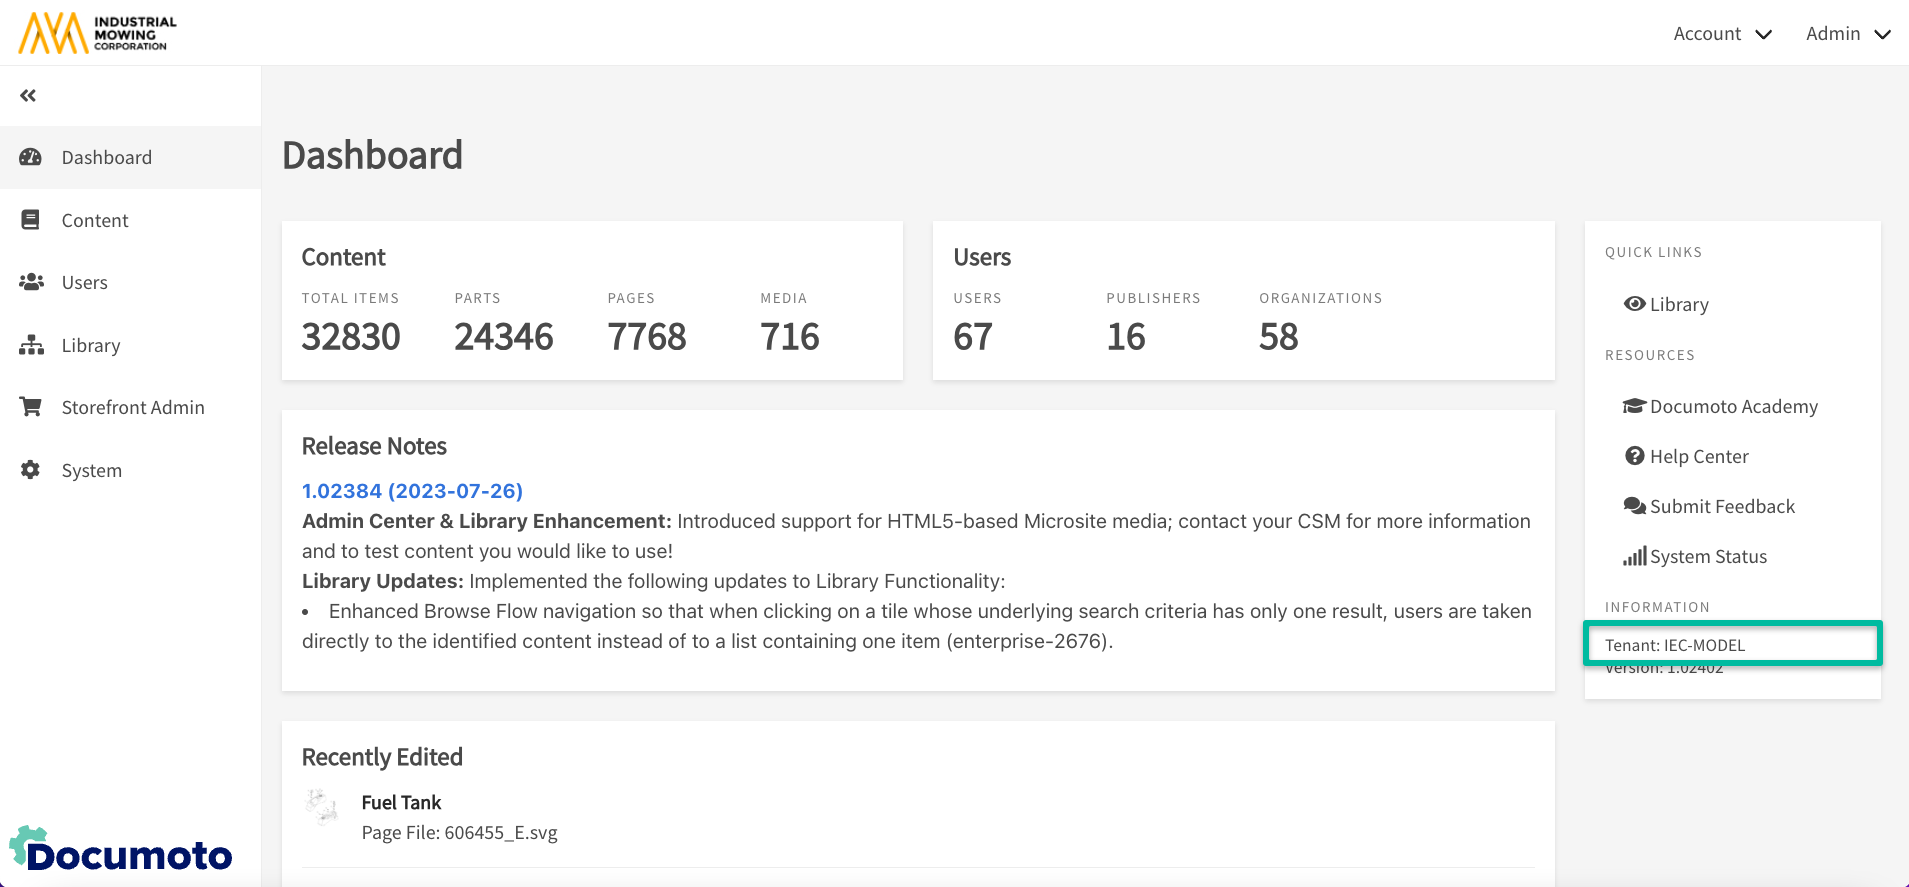Open the Submit Feedback link
Viewport: 1909px width, 887px height.
coord(1722,506)
